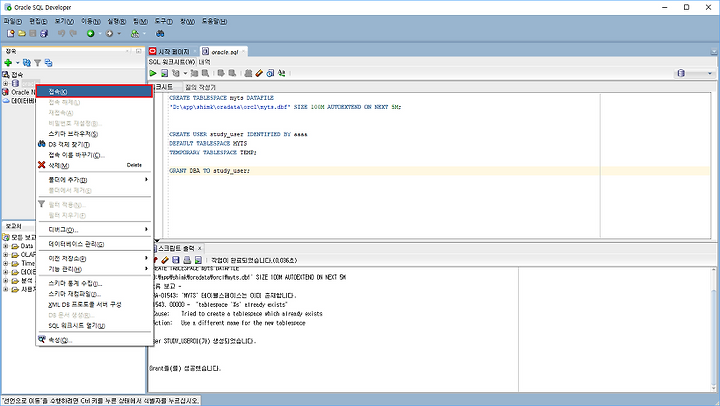The height and width of the screenshot is (406, 720).
Task: Open dropdown arrow beside the Back navigation icon
Action: [x=100, y=34]
